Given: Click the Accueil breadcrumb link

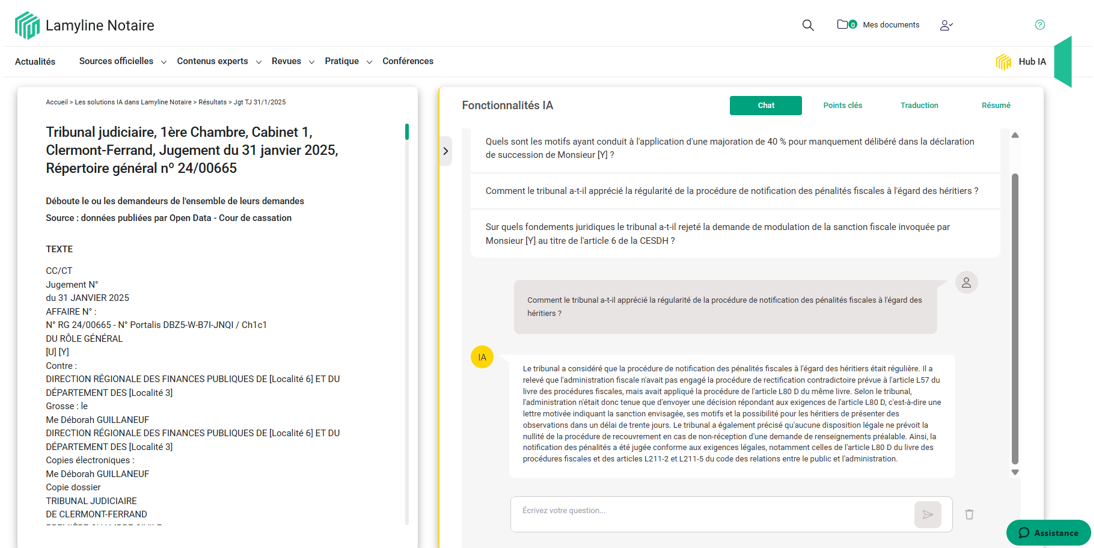Looking at the screenshot, I should coord(57,102).
